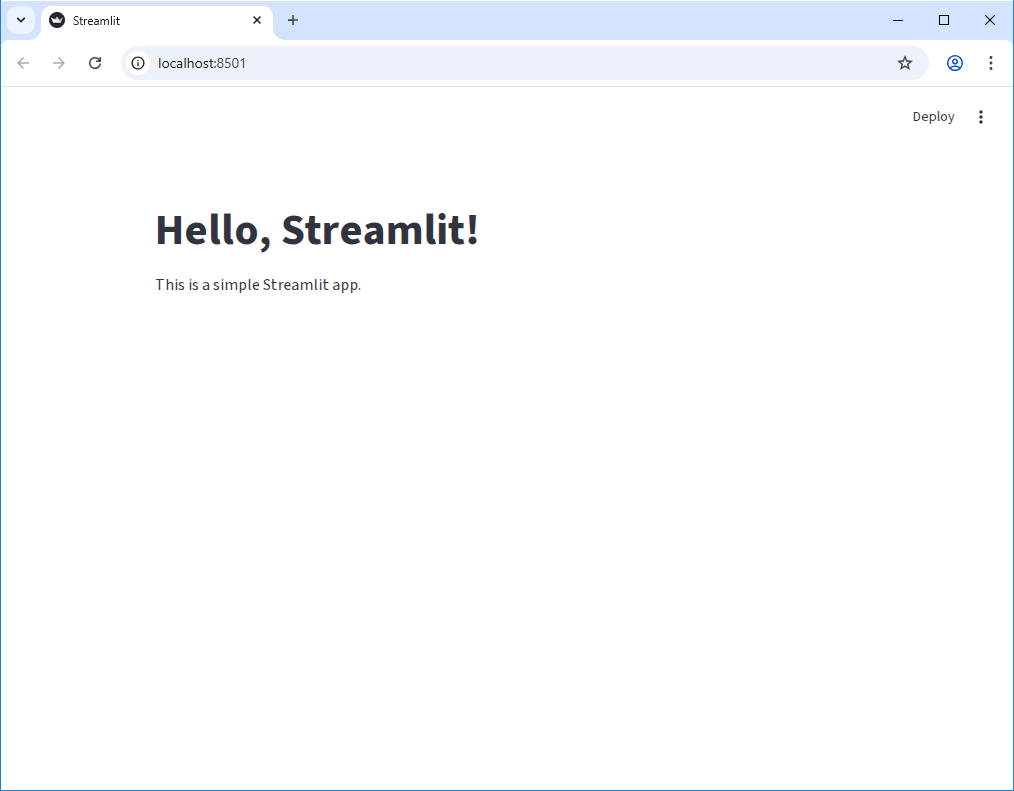Image resolution: width=1014 pixels, height=791 pixels.
Task: Click the Streamlit tab title text
Action: [x=95, y=20]
